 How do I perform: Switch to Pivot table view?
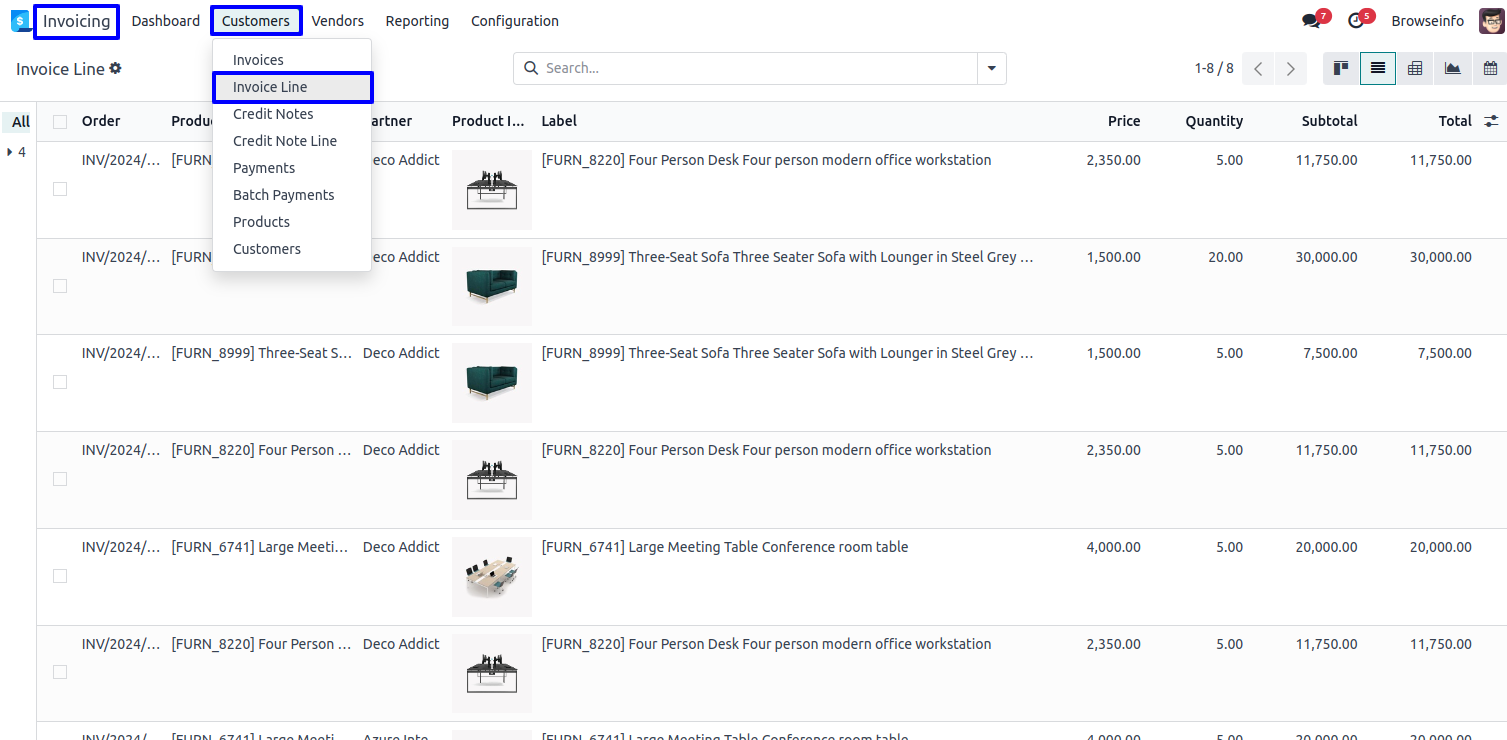pyautogui.click(x=1415, y=68)
